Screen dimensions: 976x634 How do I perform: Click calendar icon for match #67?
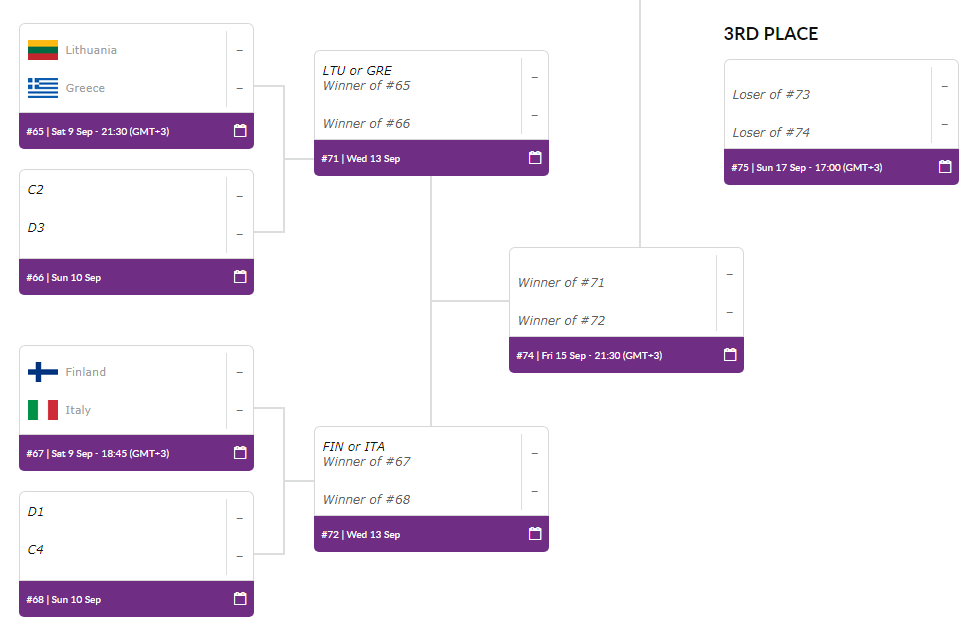click(x=240, y=453)
